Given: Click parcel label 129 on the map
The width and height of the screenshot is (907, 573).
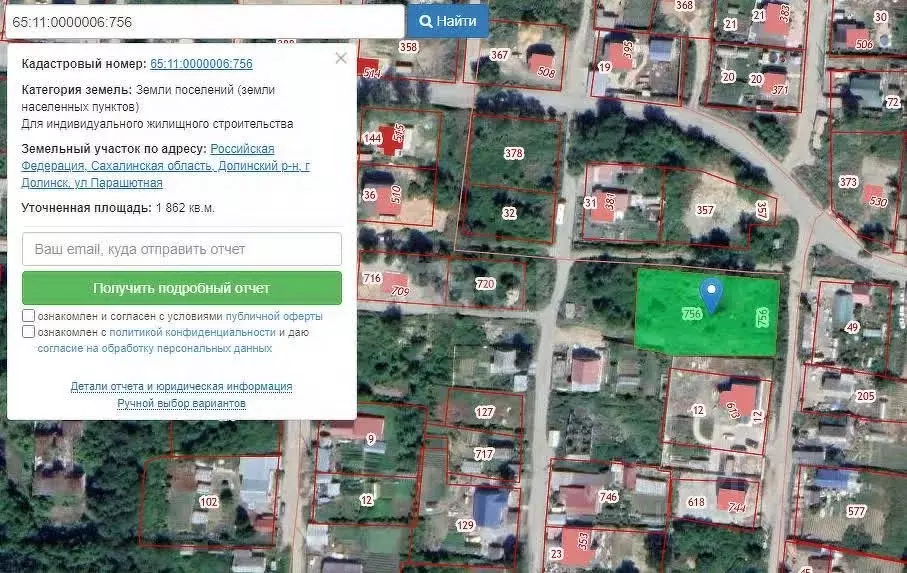Looking at the screenshot, I should (x=465, y=526).
